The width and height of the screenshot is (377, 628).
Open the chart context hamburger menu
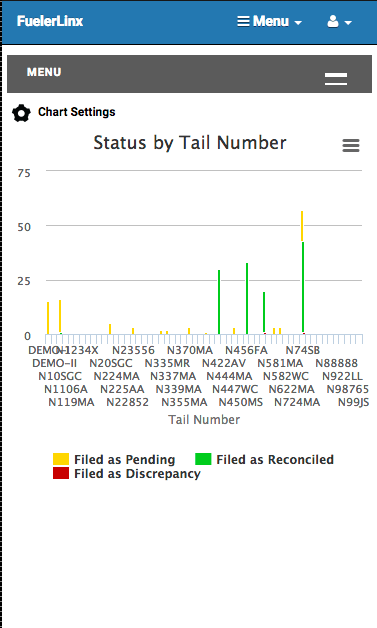pyautogui.click(x=351, y=145)
